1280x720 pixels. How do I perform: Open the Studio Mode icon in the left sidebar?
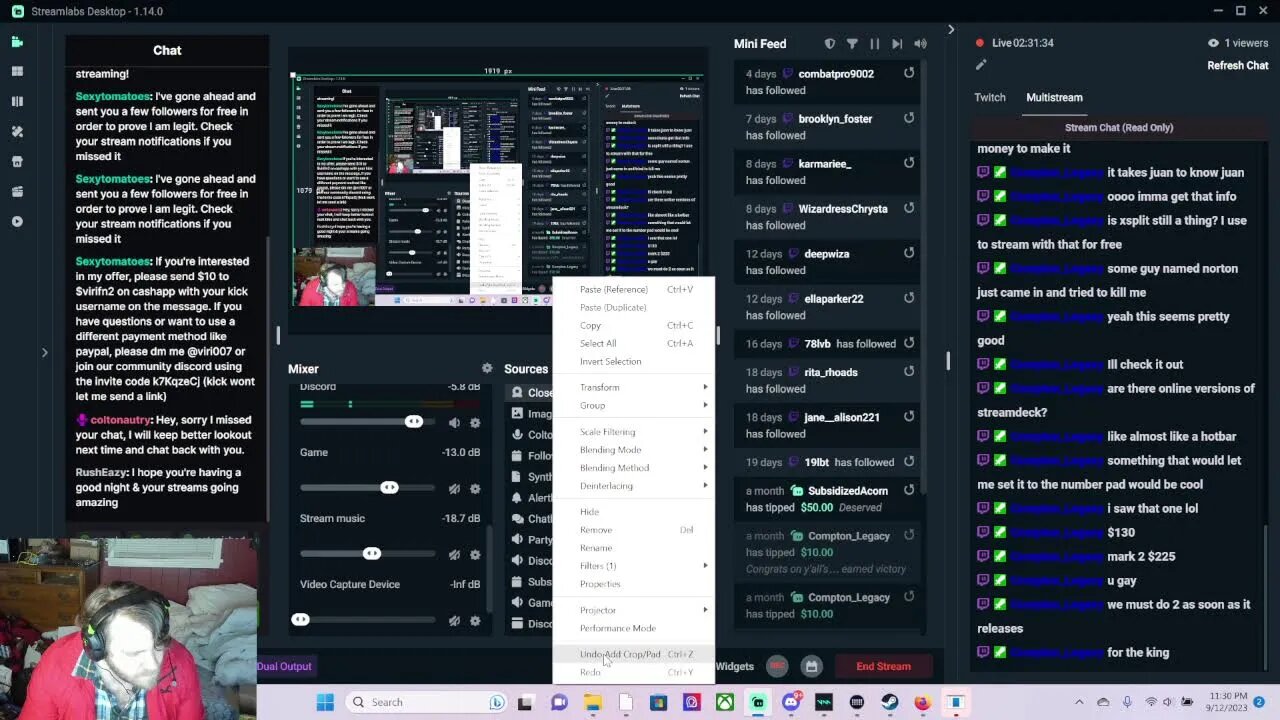point(17,102)
